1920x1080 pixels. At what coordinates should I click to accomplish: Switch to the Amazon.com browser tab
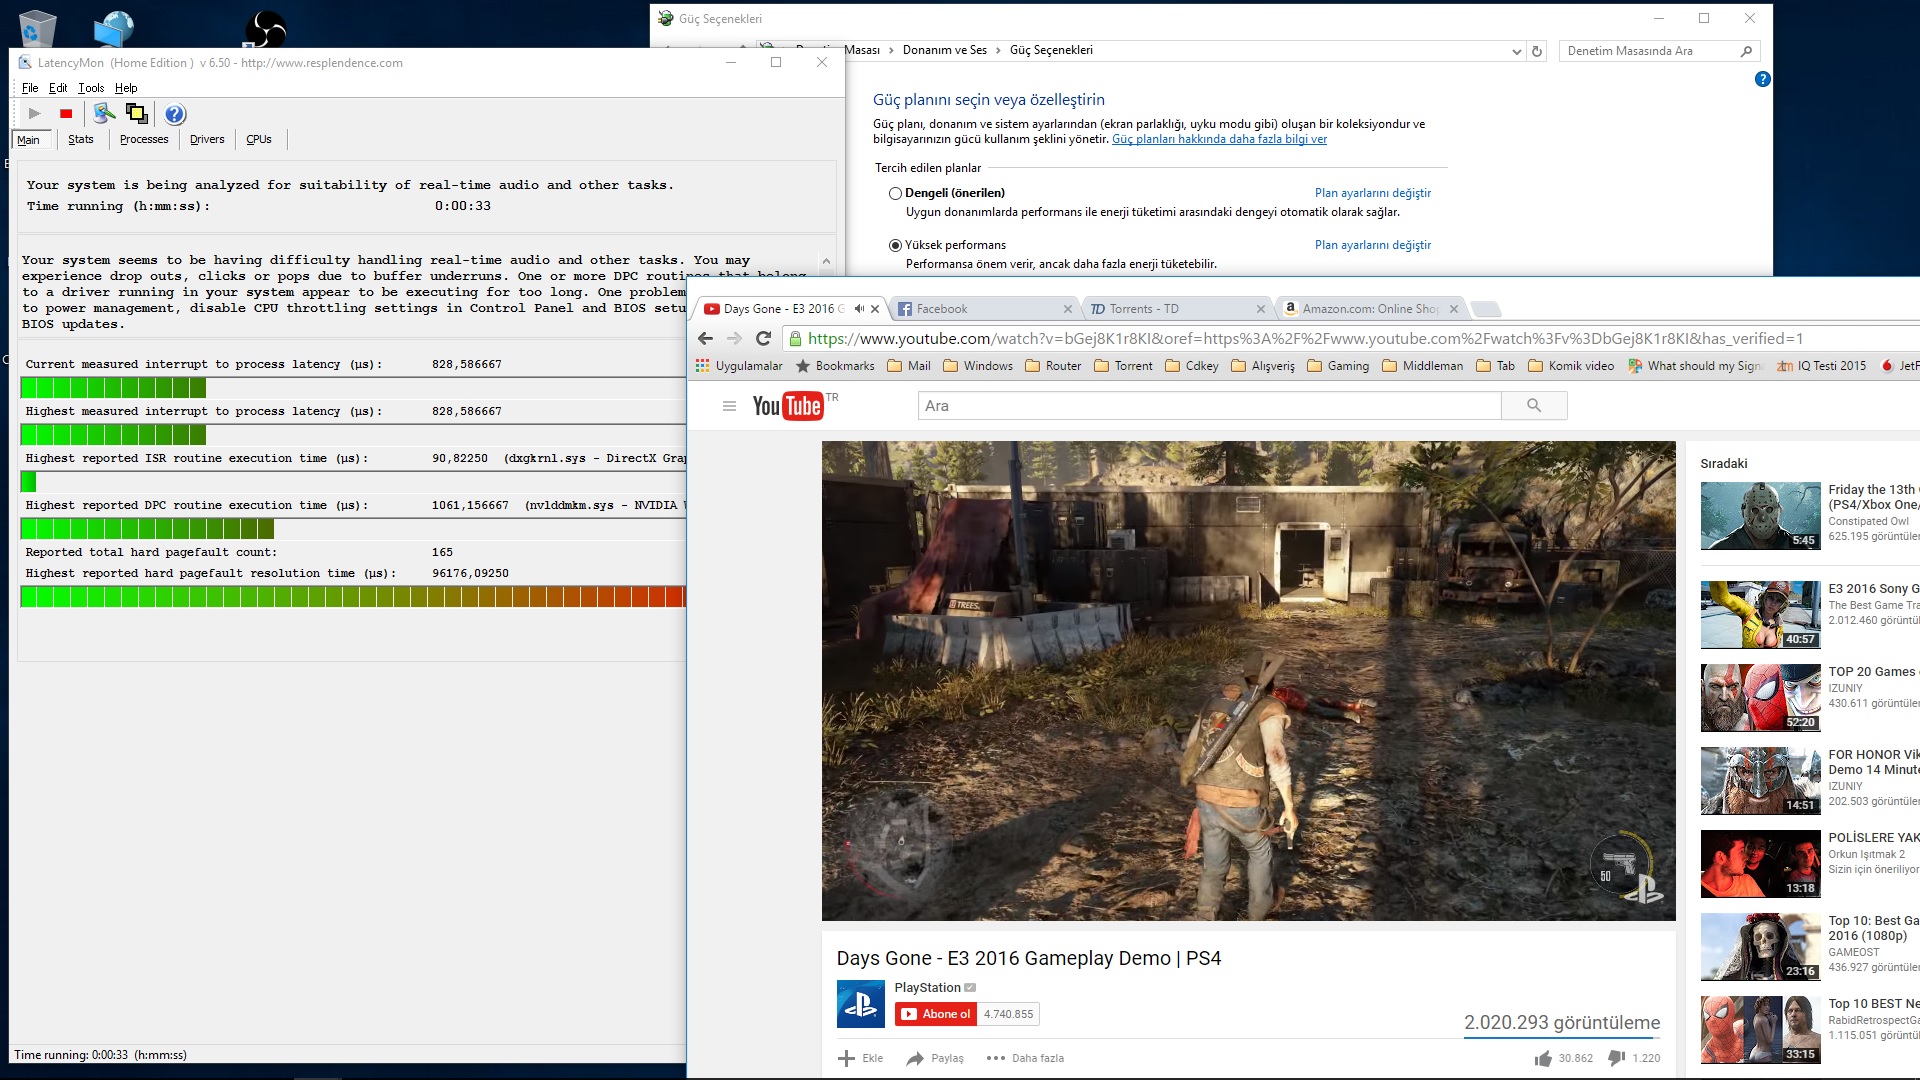coord(1370,309)
